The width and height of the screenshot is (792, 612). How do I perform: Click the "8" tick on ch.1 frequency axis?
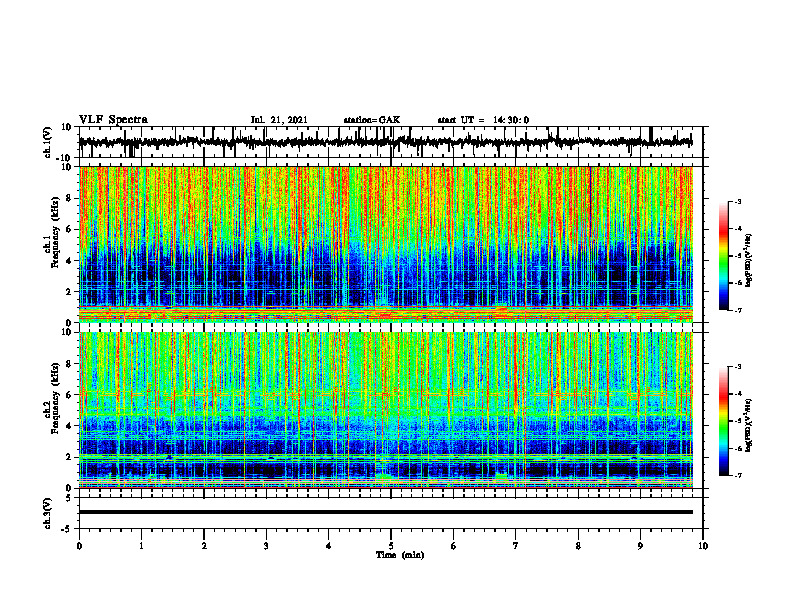point(69,198)
